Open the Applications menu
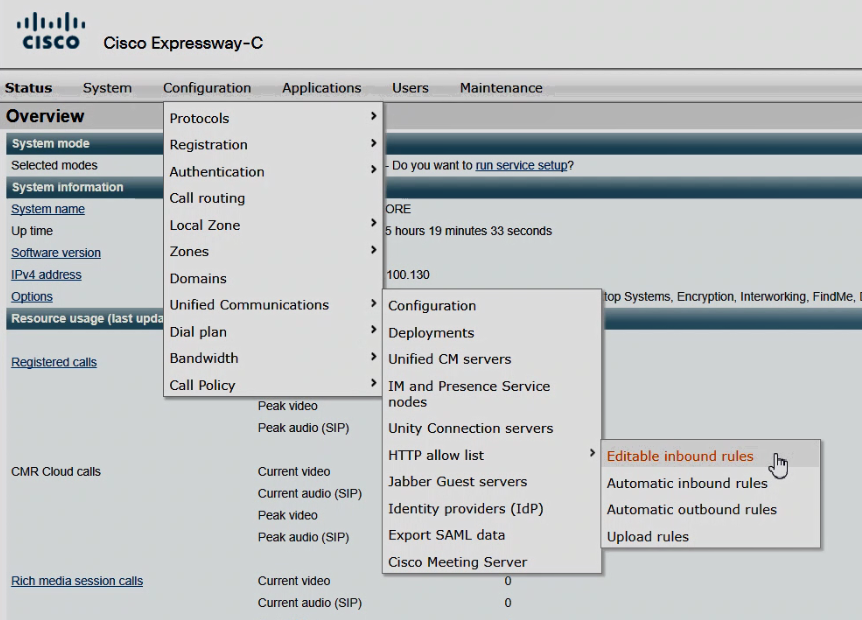862x620 pixels. click(321, 88)
